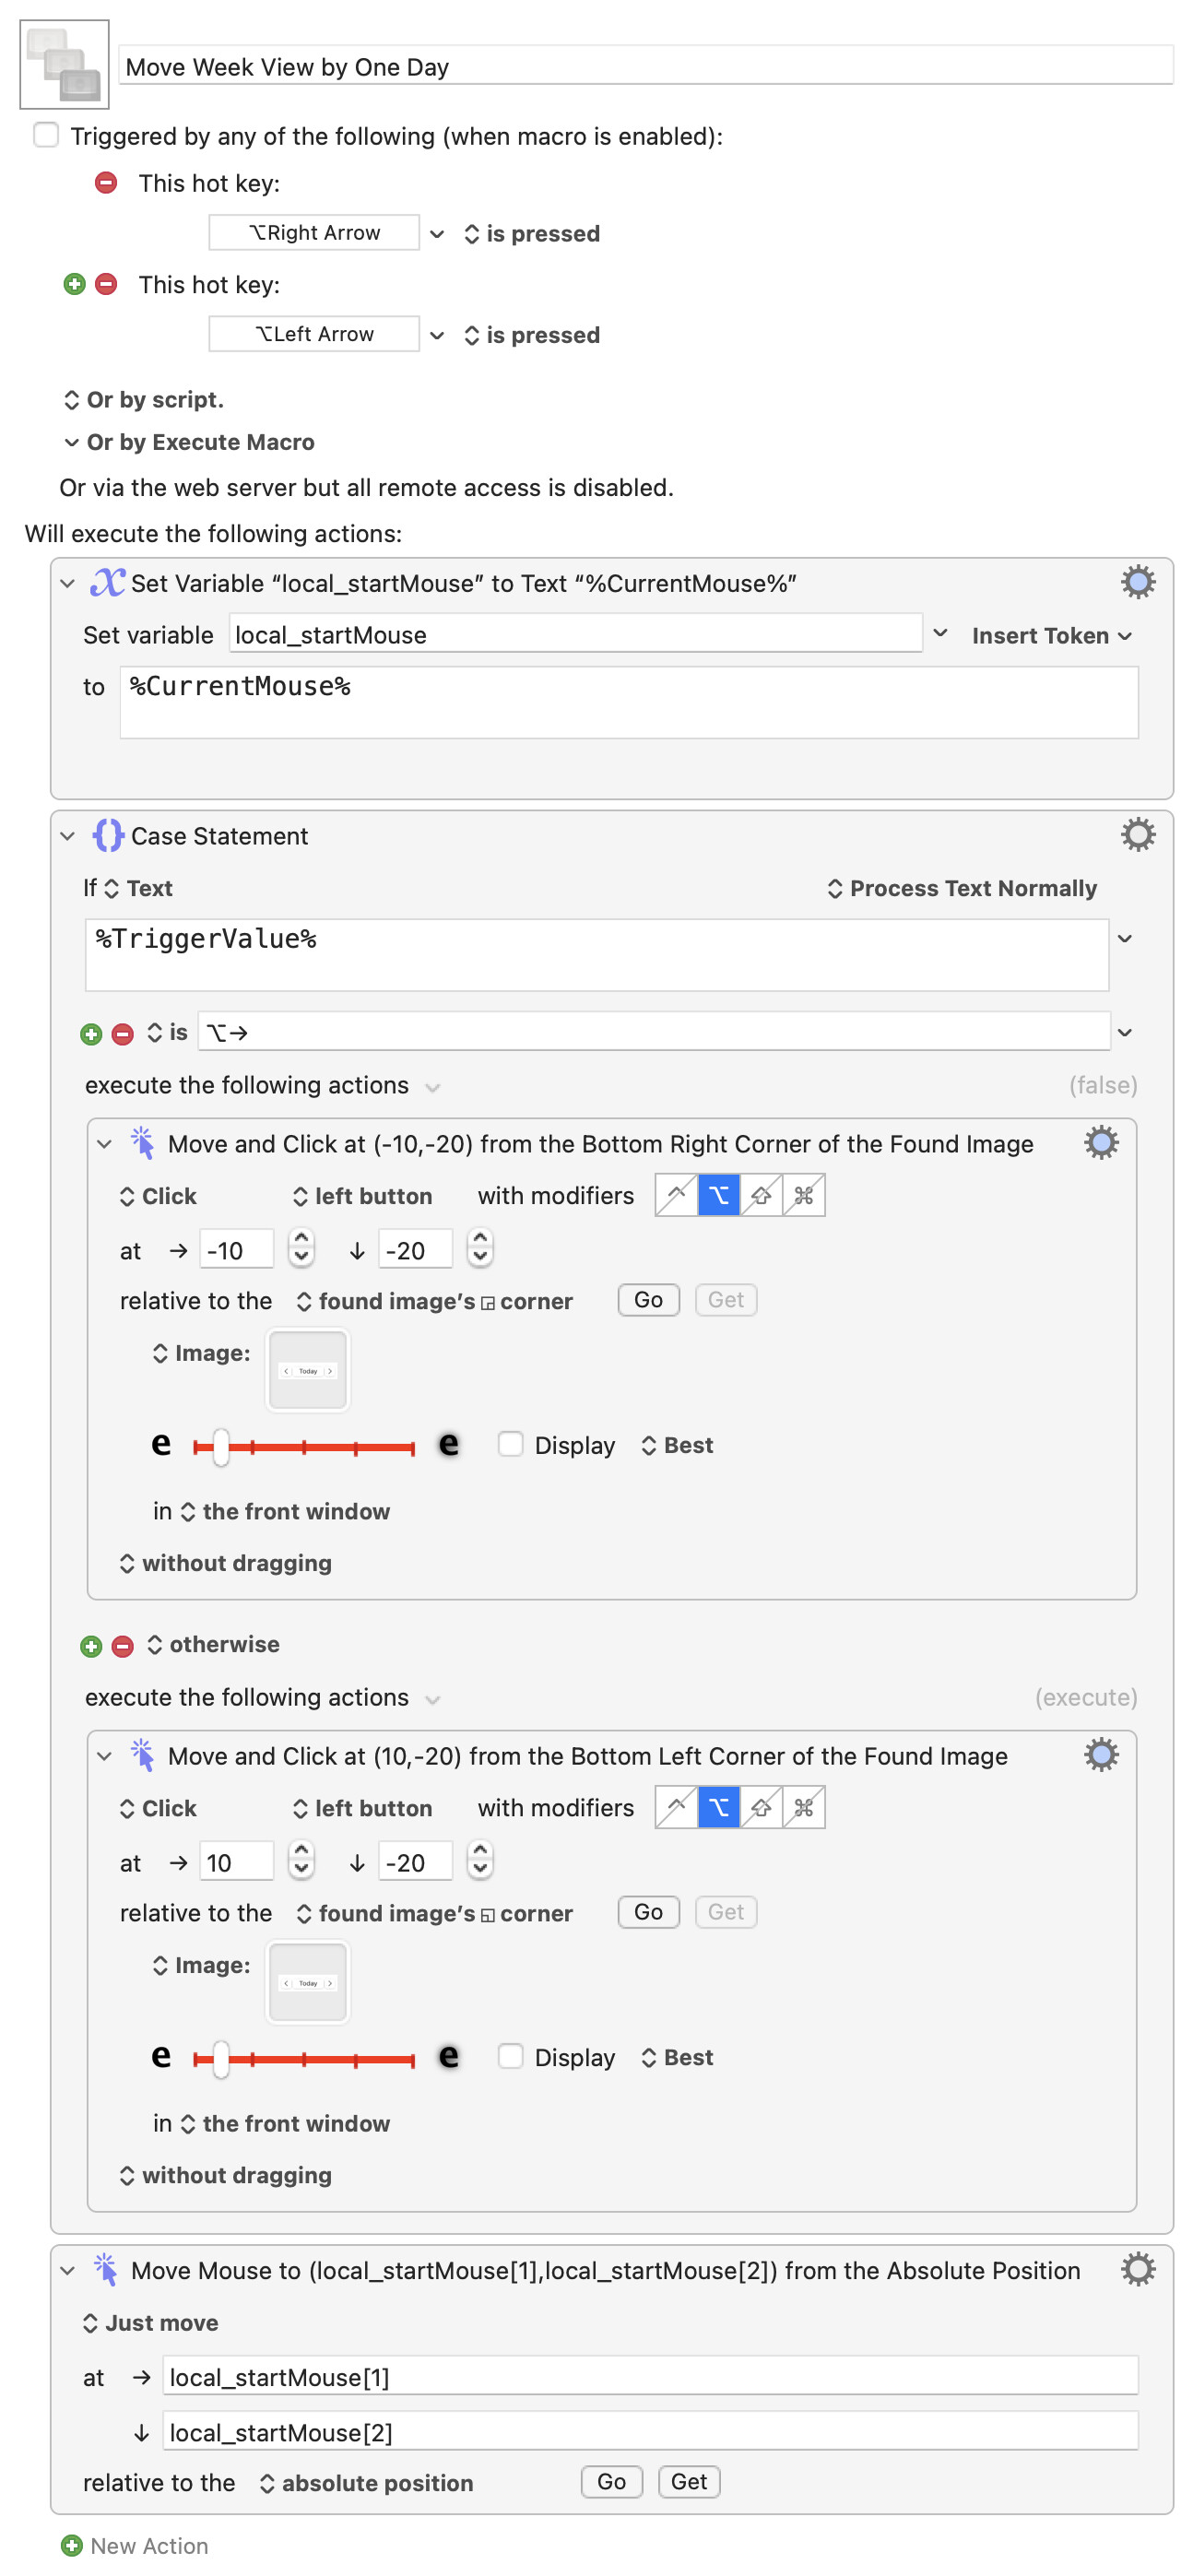1193x2576 pixels.
Task: Remove the Option-Right Arrow hot key trigger
Action: click(x=106, y=183)
